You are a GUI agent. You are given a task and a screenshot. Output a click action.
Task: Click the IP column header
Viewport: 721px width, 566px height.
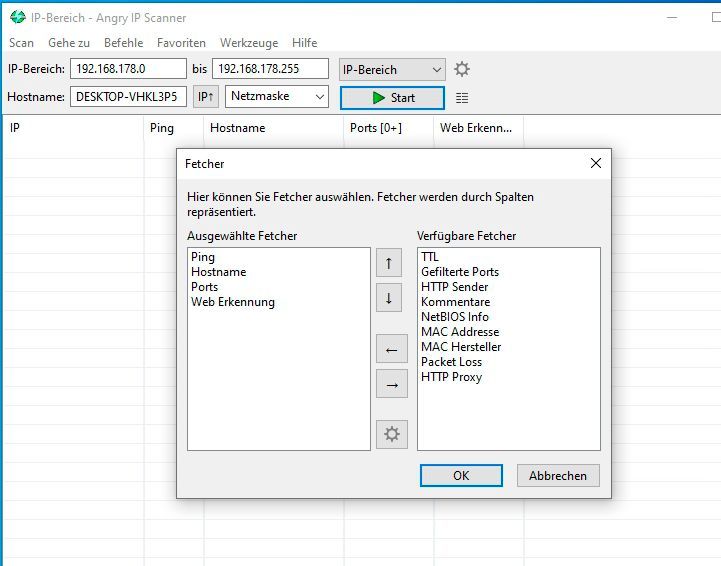point(74,128)
